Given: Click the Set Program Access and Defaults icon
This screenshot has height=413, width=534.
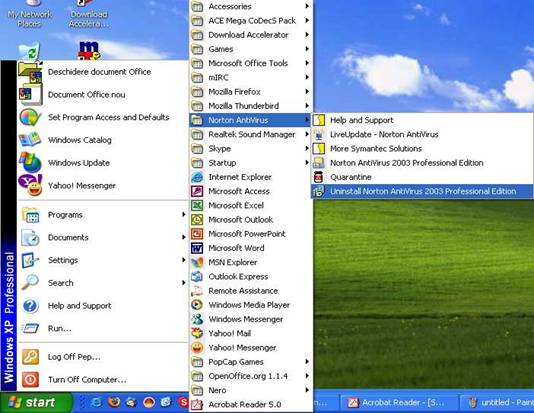Looking at the screenshot, I should coord(30,117).
